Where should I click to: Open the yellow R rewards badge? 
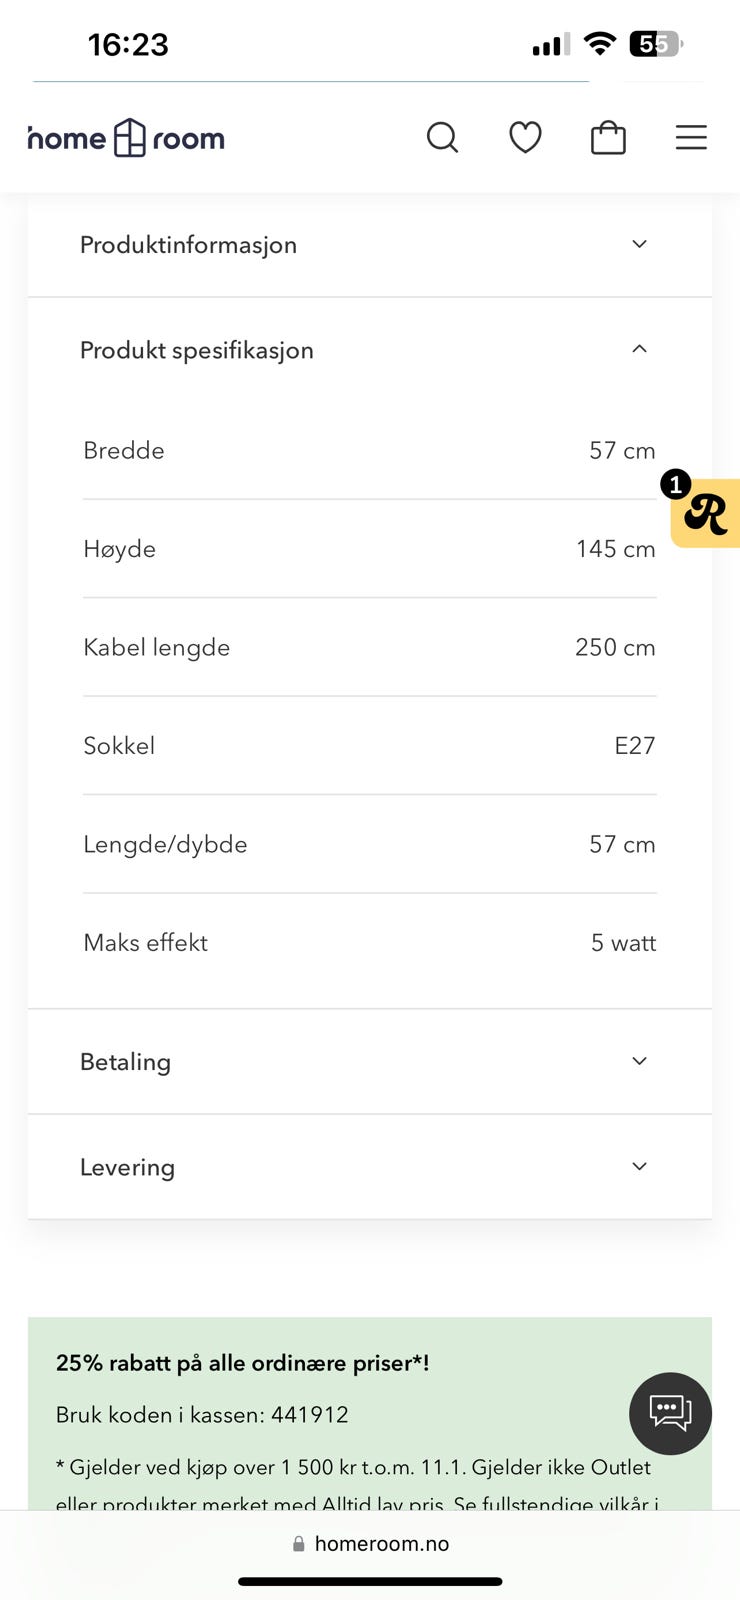tap(705, 513)
